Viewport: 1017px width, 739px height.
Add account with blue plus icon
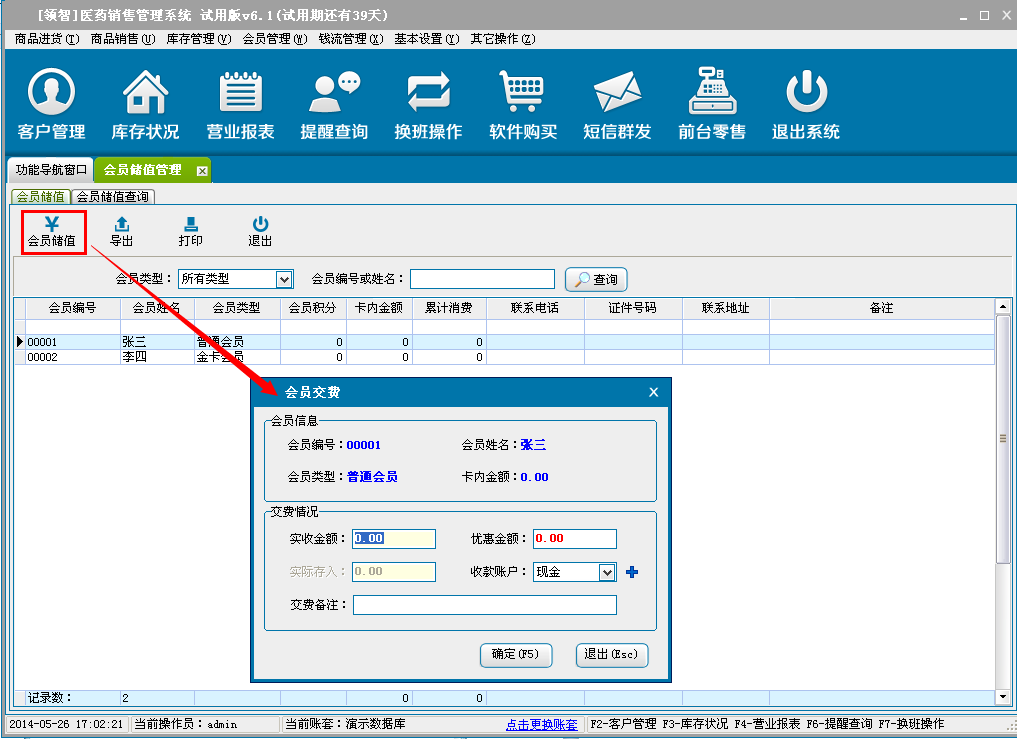pyautogui.click(x=632, y=572)
